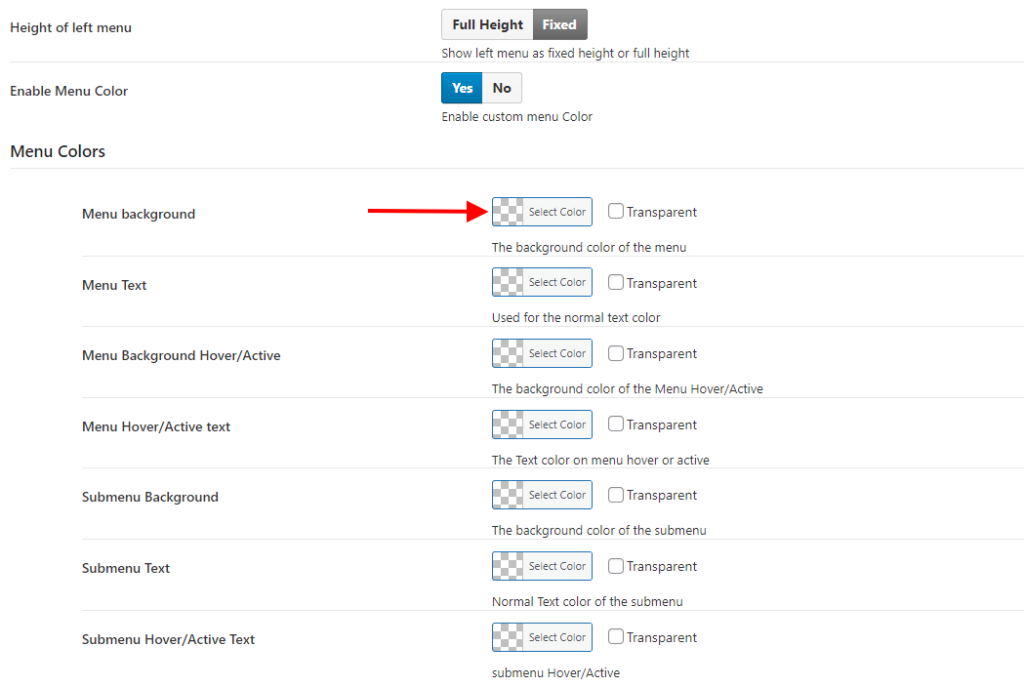Image resolution: width=1024 pixels, height=687 pixels.
Task: Enable Transparent for Submenu Hover/Active Text
Action: tap(616, 637)
